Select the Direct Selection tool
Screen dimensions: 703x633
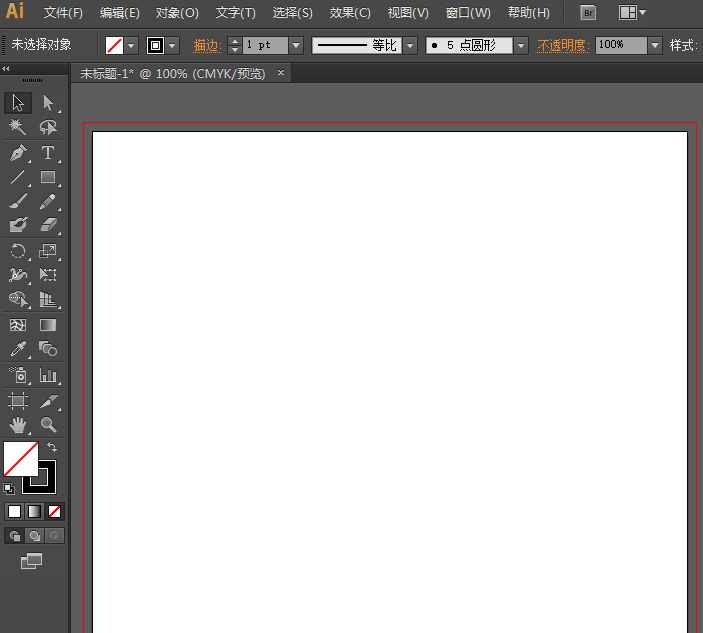[48, 103]
